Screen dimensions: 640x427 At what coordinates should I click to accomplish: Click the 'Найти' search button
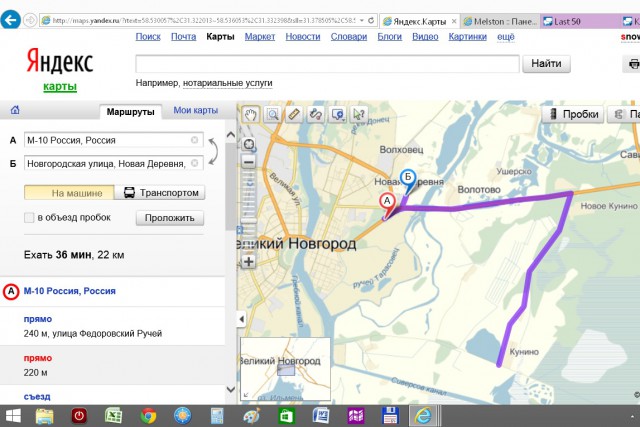tap(547, 64)
